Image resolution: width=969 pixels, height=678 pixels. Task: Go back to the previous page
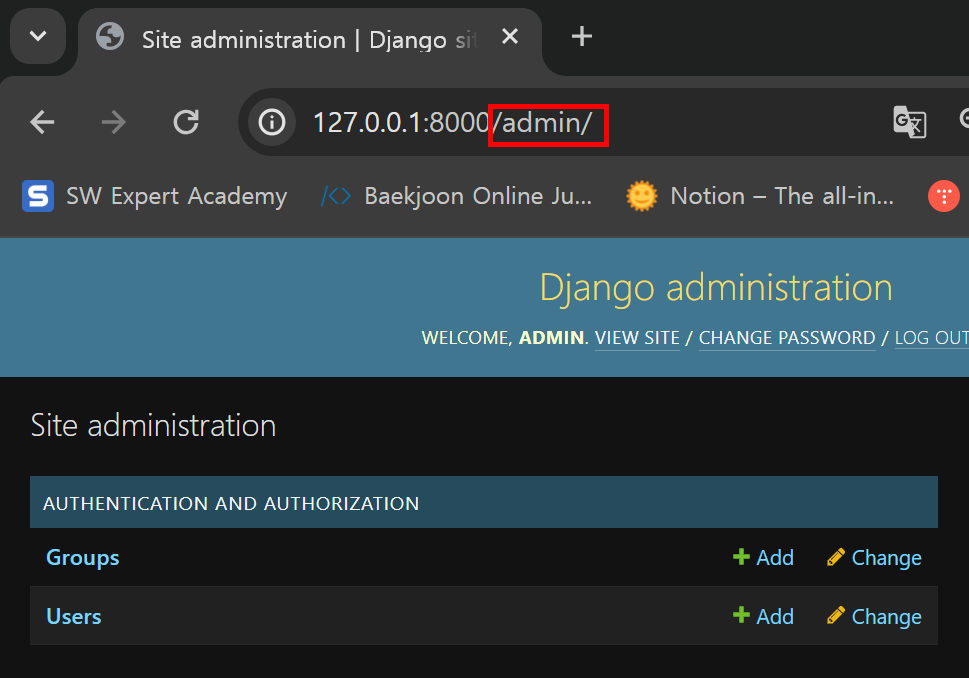[x=42, y=122]
